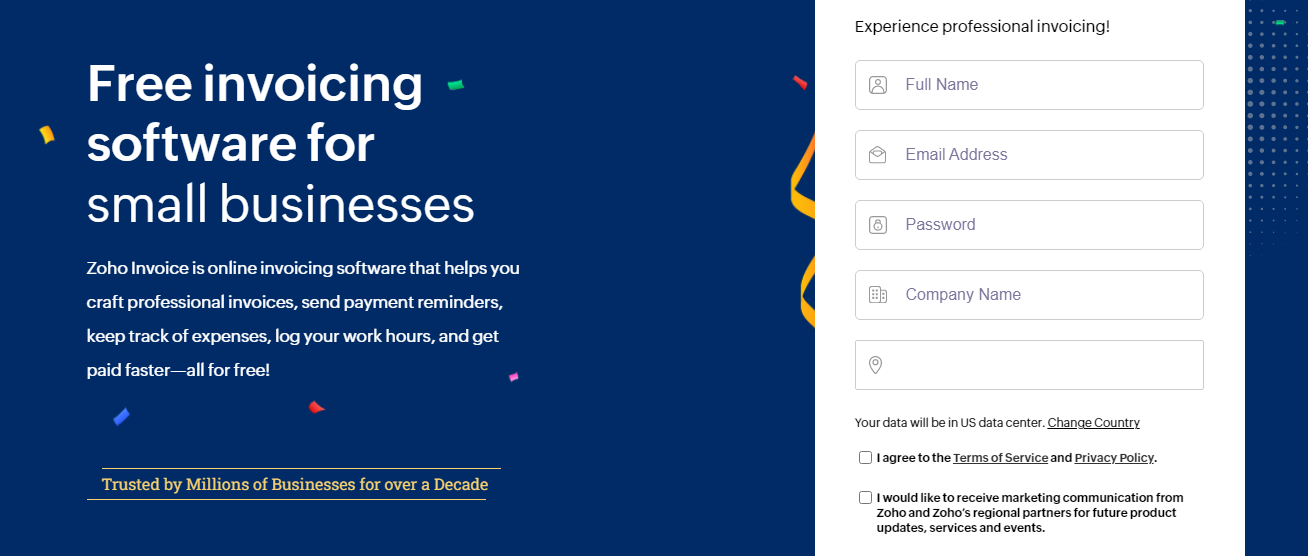Open the empty country selection field
Image resolution: width=1308 pixels, height=556 pixels.
1029,365
